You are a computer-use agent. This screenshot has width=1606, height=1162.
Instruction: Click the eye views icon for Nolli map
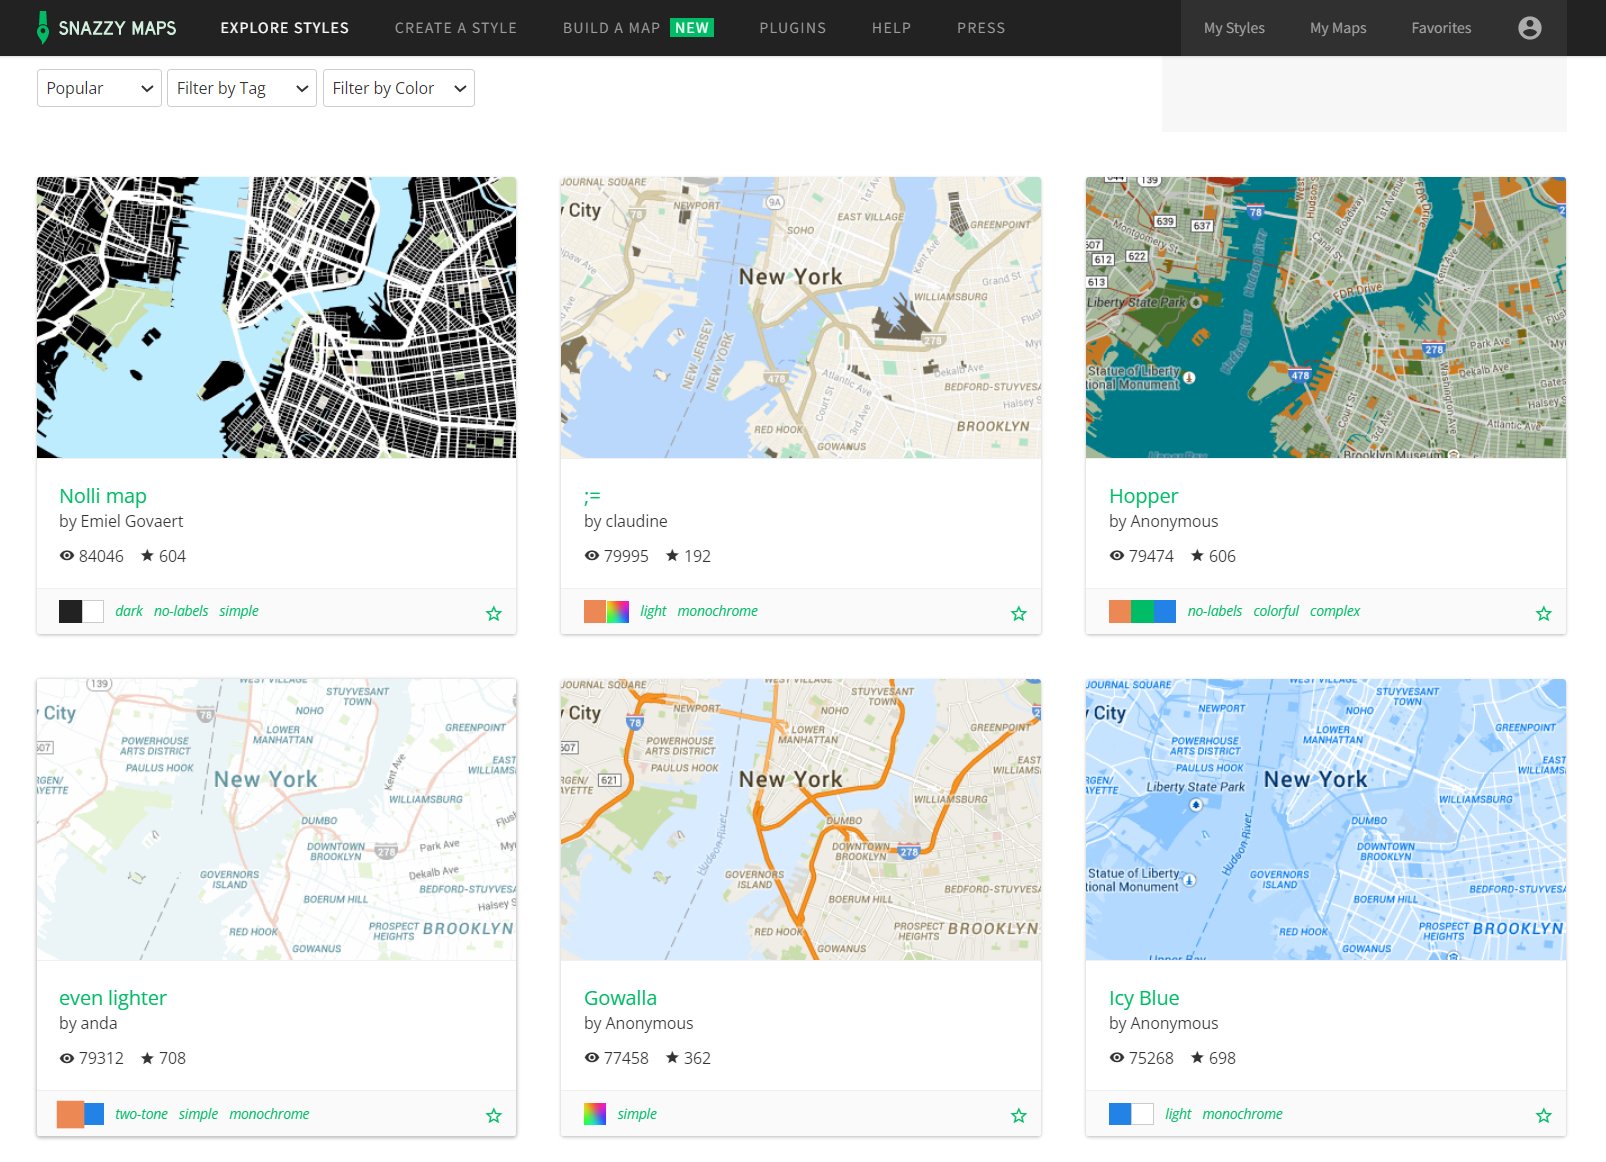click(67, 556)
